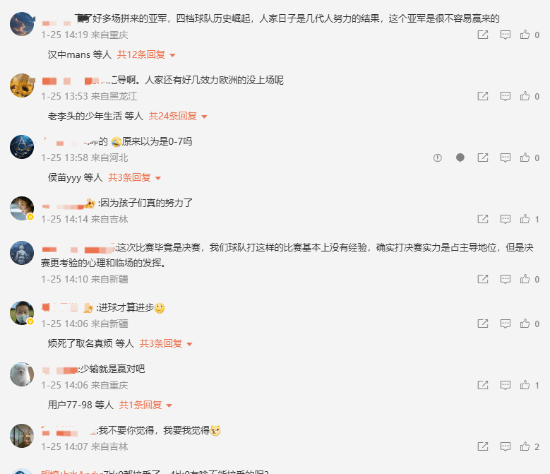Share the 13:53 comment from 黑龙江
Viewport: 550px width, 474px height.
click(x=483, y=96)
